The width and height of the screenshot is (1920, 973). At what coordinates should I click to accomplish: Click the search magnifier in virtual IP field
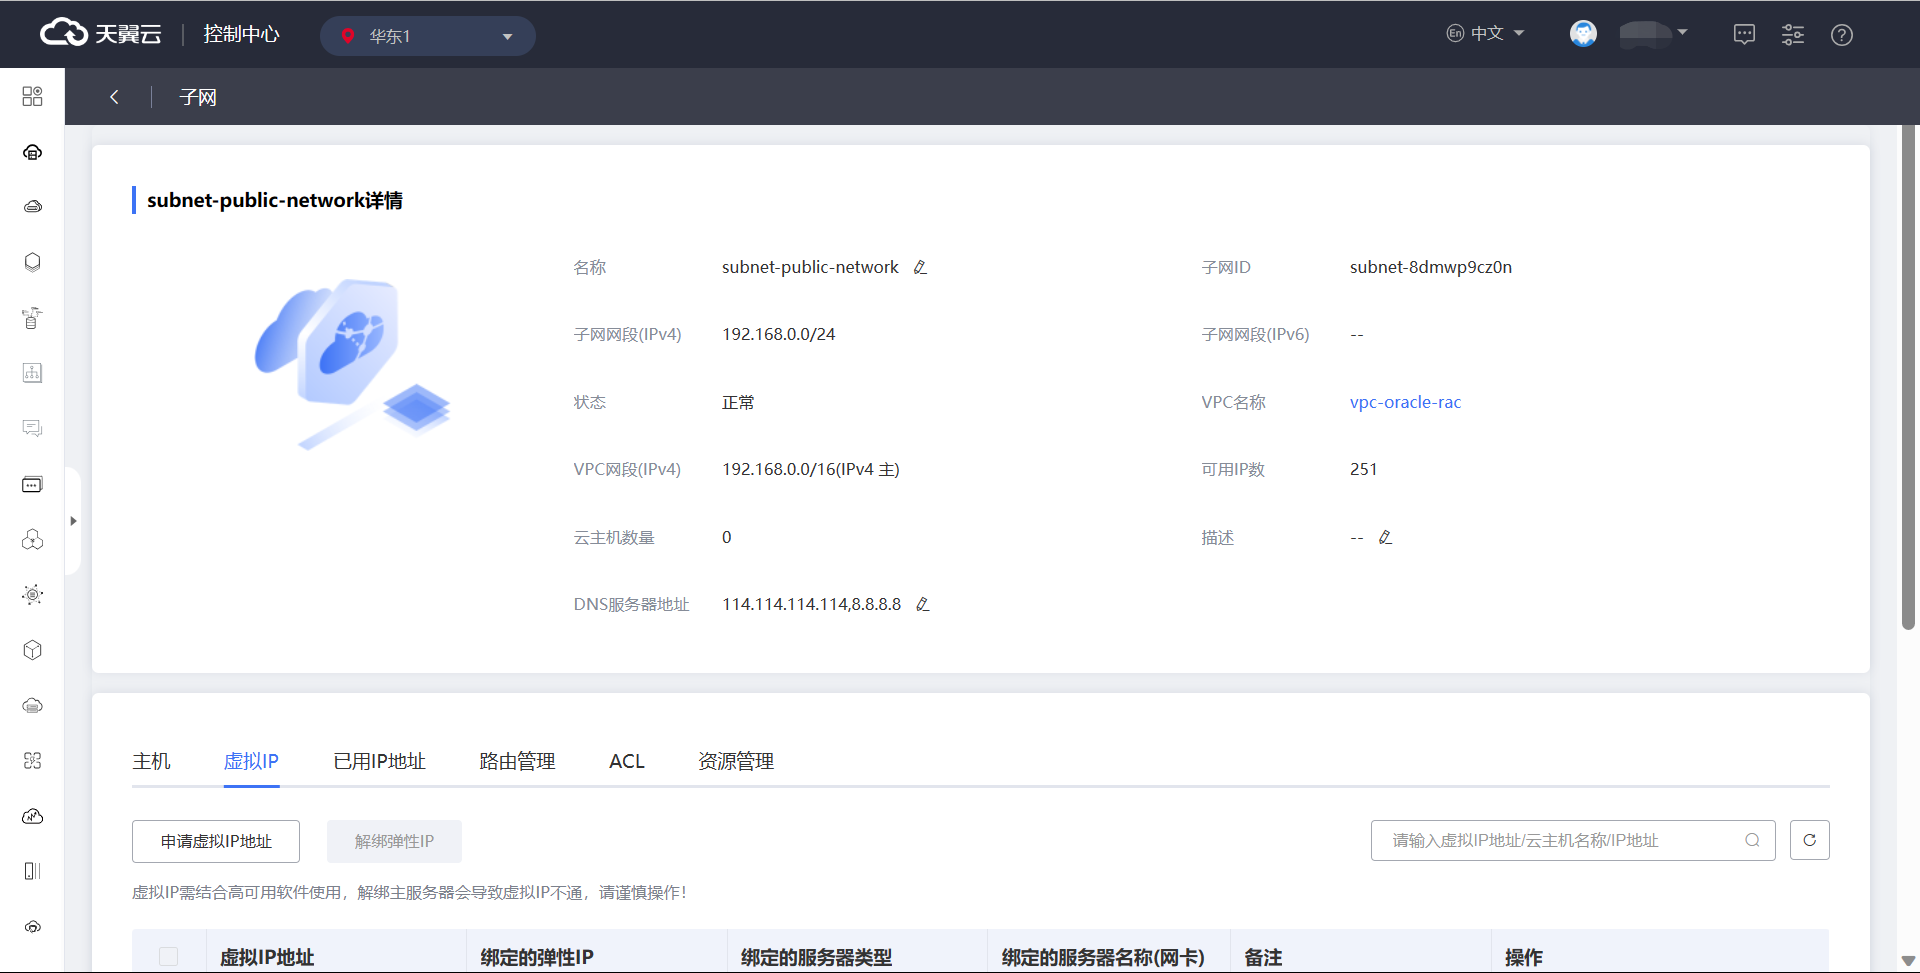pos(1752,840)
